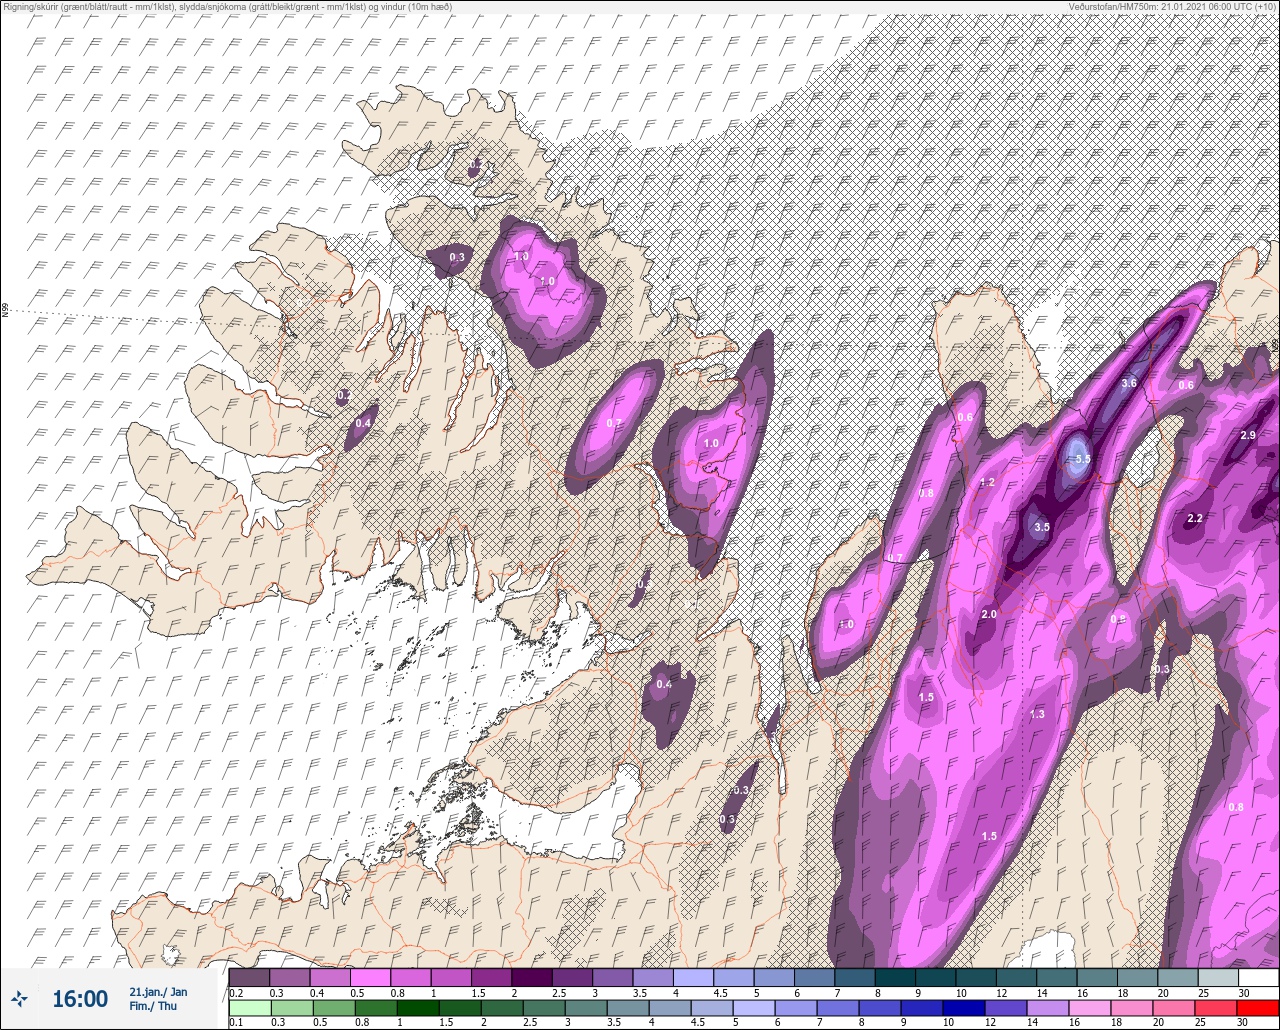Click the 5.5 precipitation maximum label on map
The height and width of the screenshot is (1030, 1280).
pyautogui.click(x=1082, y=459)
